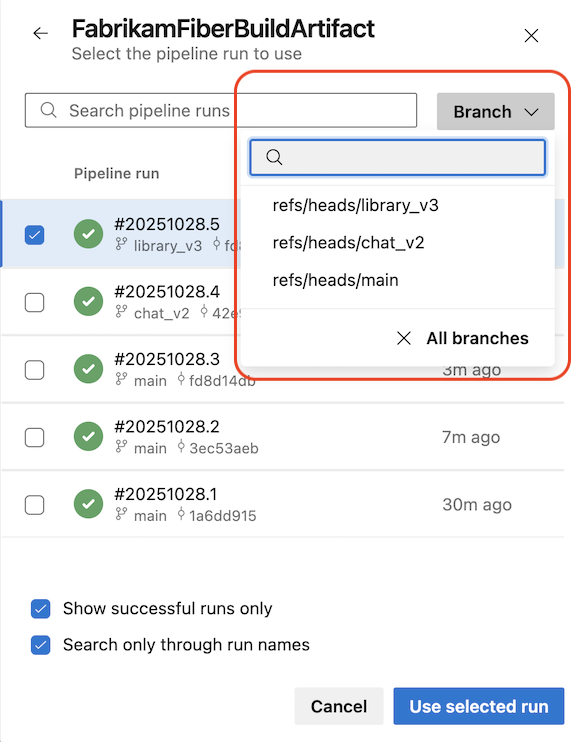The height and width of the screenshot is (742, 585).
Task: Click Use selected run button
Action: (x=479, y=706)
